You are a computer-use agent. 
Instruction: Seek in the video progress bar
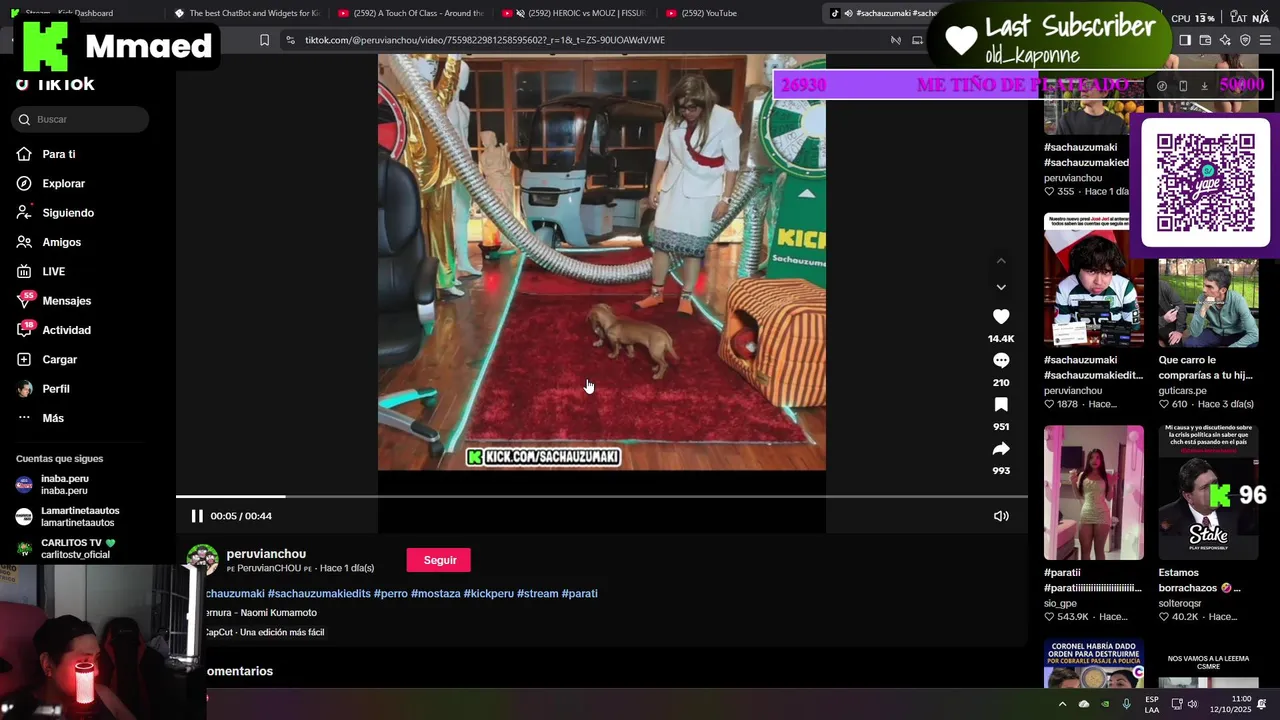pyautogui.click(x=602, y=496)
